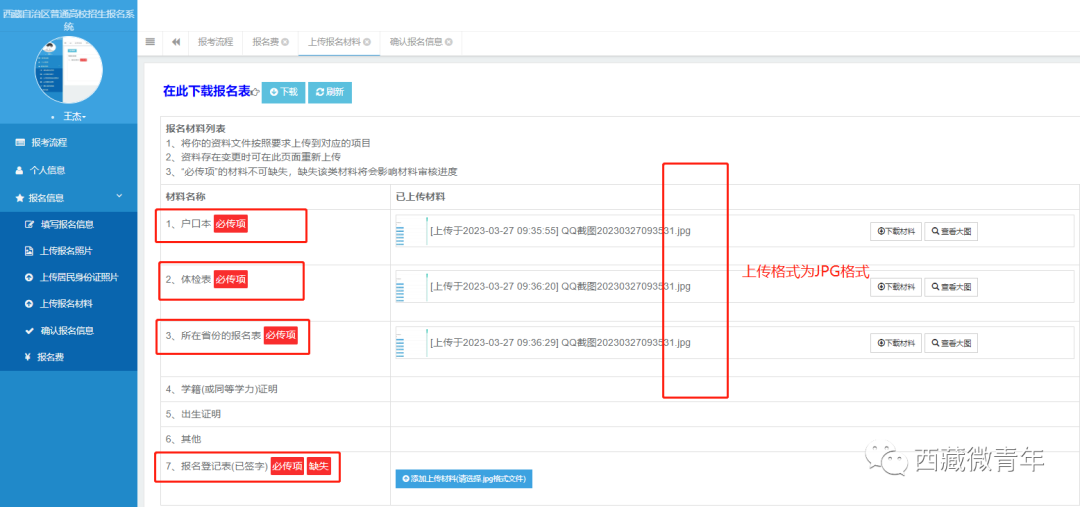Open 报考流程 in the left sidebar
This screenshot has width=1080, height=507.
point(48,143)
